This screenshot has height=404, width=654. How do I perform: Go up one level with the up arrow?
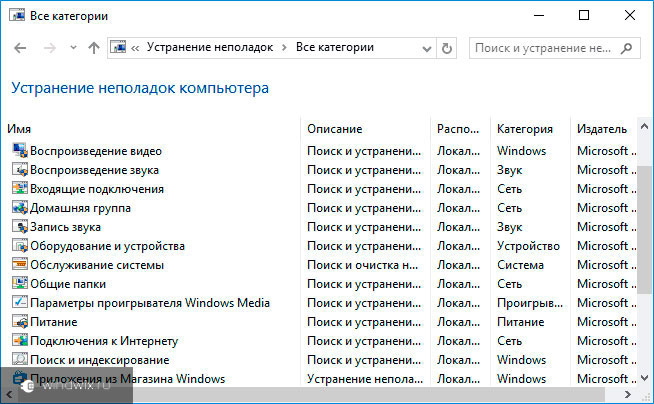[94, 48]
